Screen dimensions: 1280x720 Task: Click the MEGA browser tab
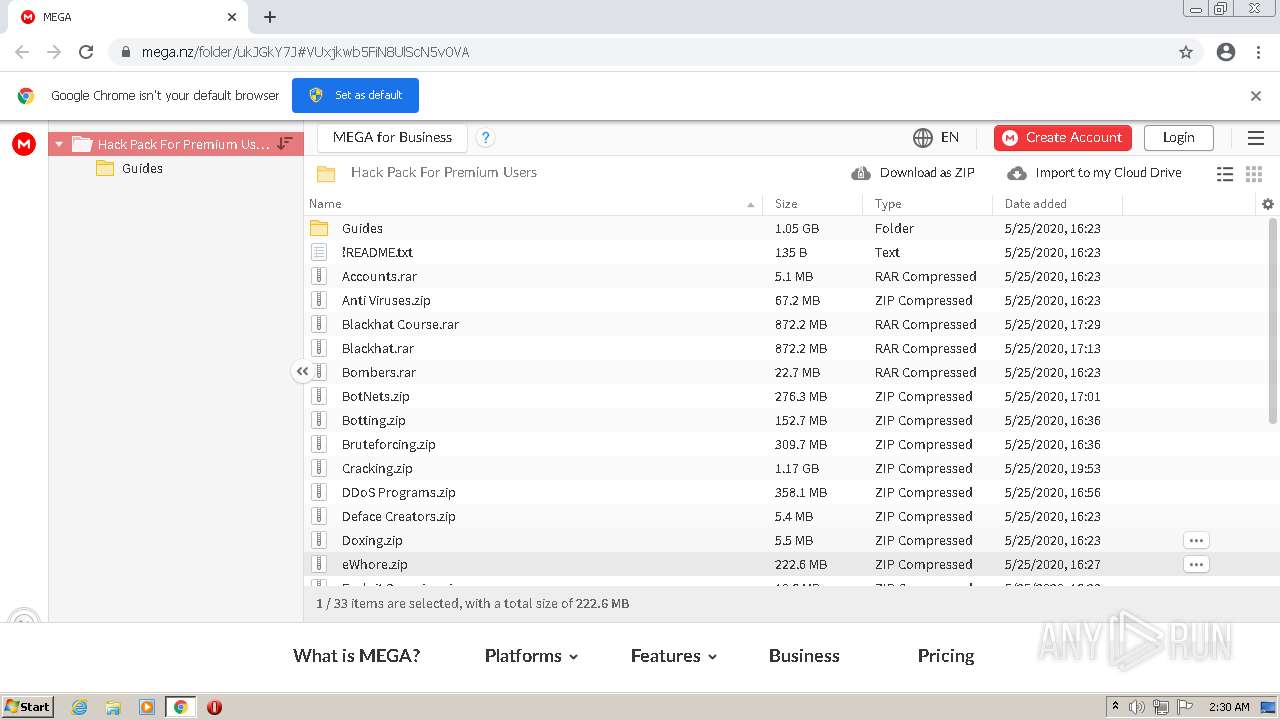[x=128, y=17]
